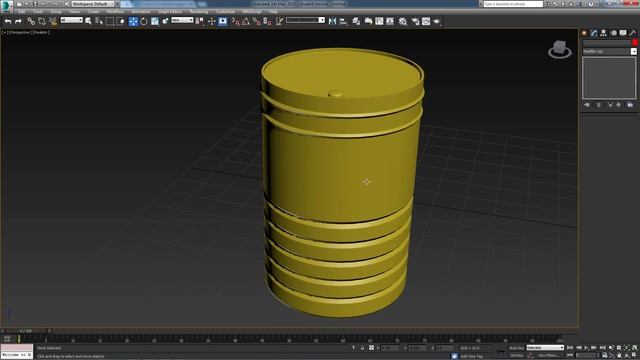The height and width of the screenshot is (360, 640).
Task: Open the Selected key filter dropdown
Action: pyautogui.click(x=545, y=348)
